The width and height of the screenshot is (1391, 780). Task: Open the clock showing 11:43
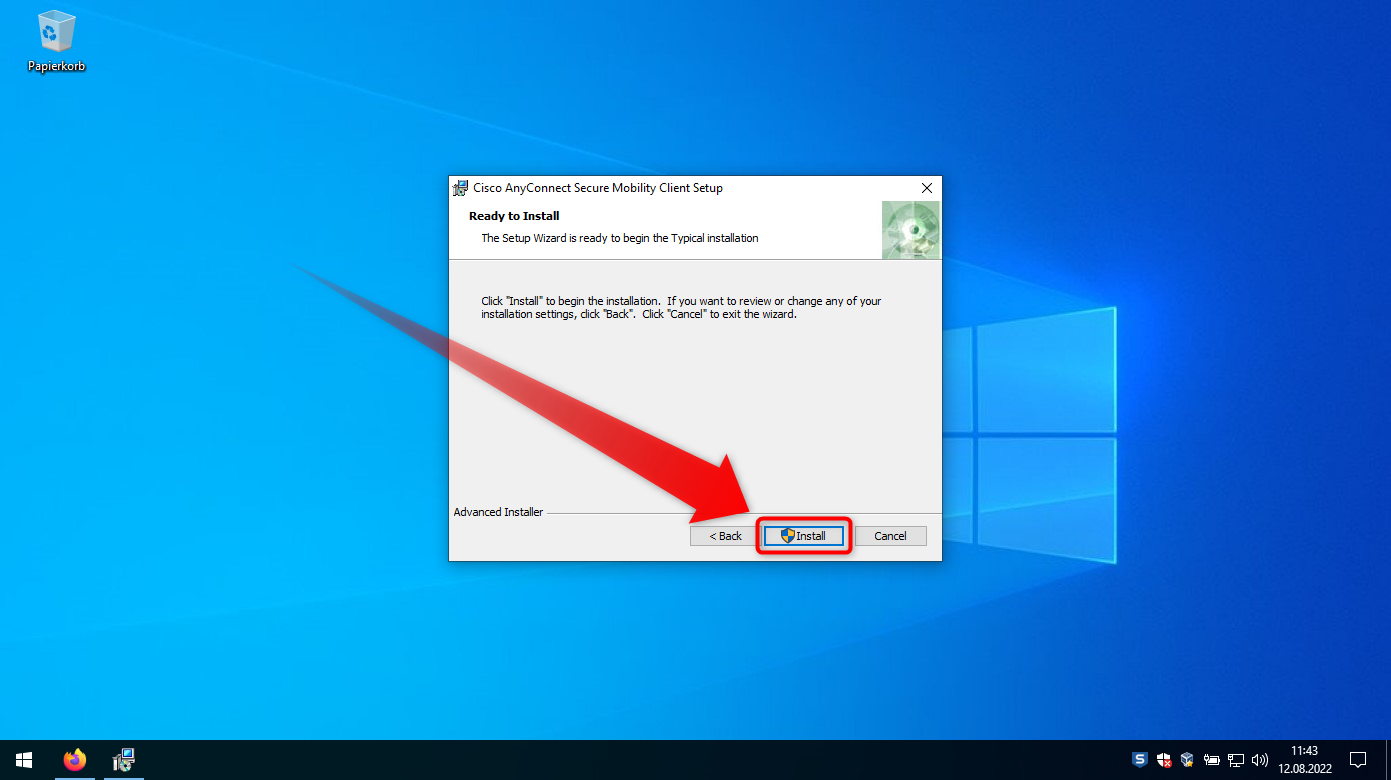(x=1304, y=760)
